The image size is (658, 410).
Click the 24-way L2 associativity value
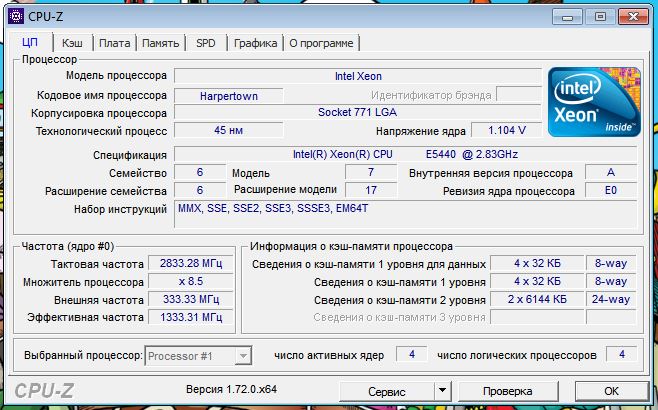coord(611,299)
